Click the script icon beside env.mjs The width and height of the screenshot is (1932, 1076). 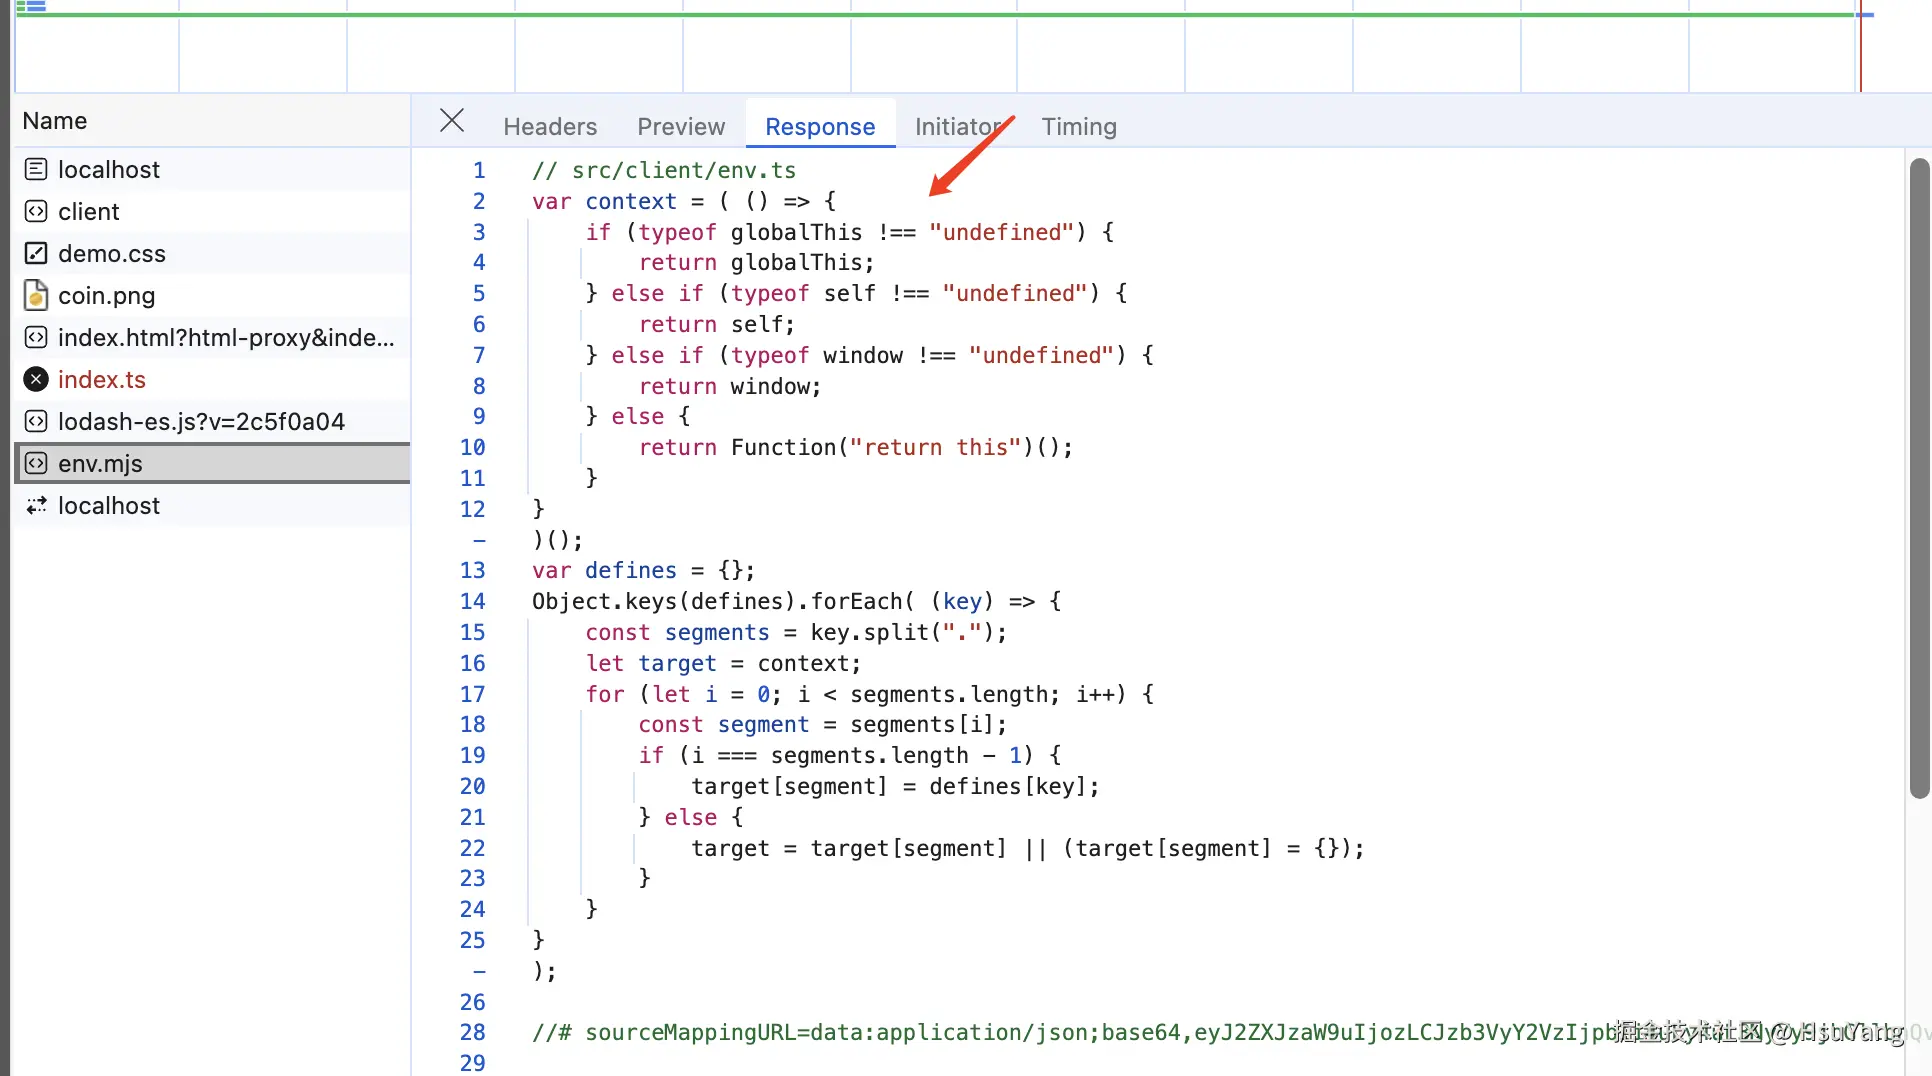tap(36, 463)
